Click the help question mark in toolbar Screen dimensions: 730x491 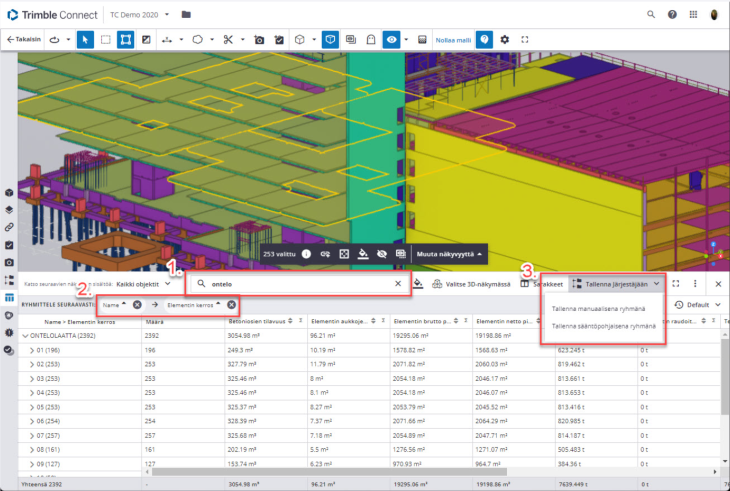pyautogui.click(x=484, y=39)
